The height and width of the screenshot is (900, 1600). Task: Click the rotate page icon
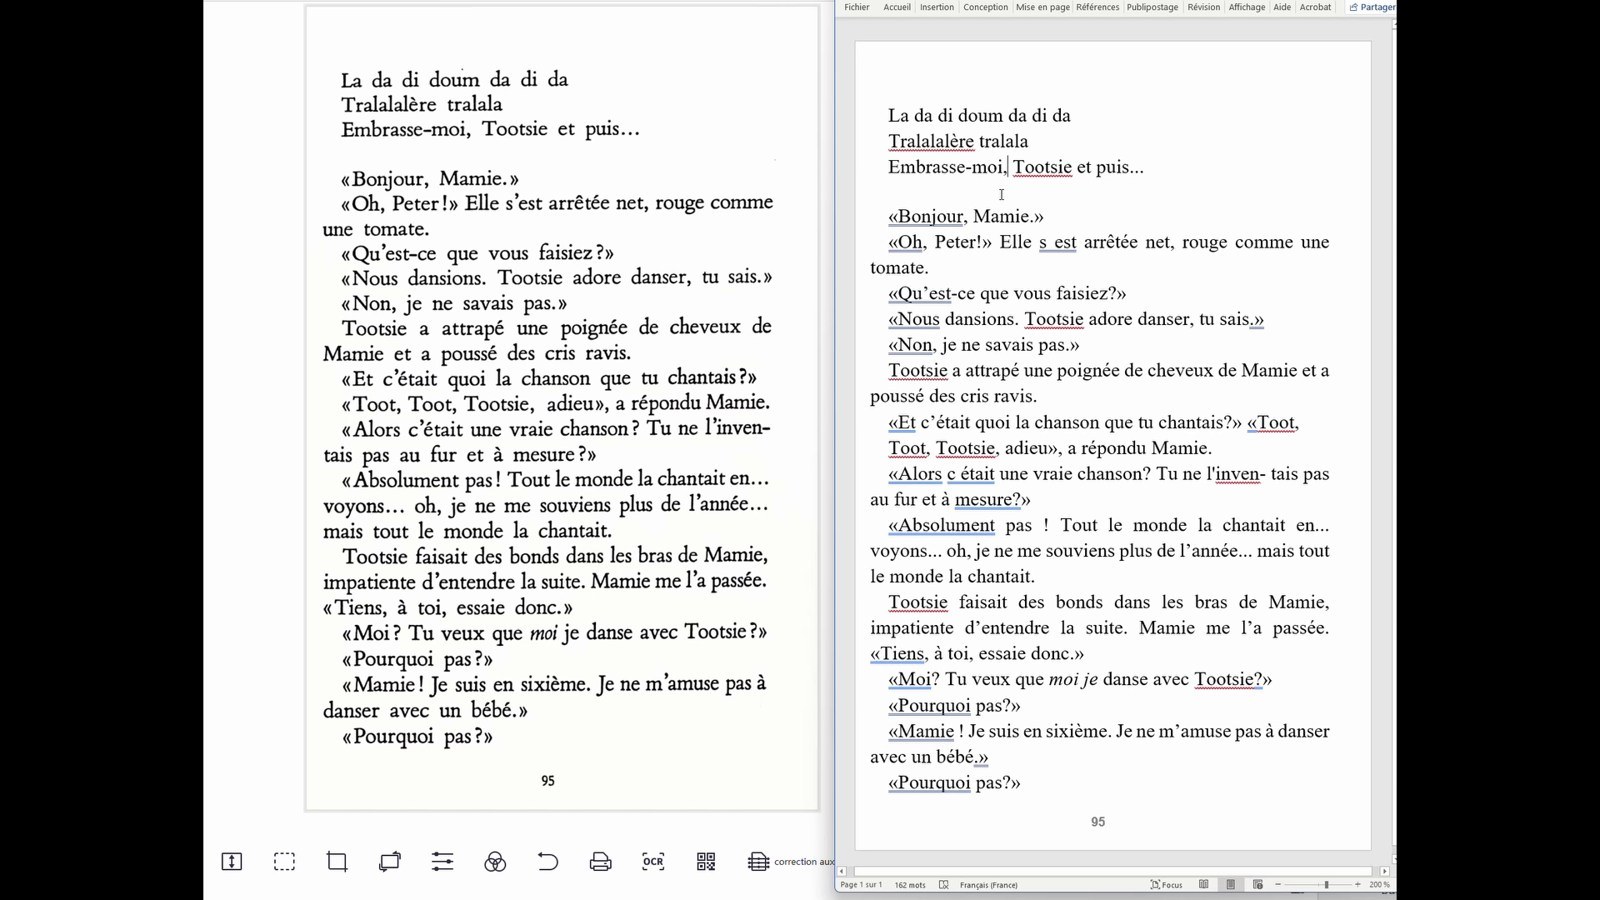(x=390, y=862)
